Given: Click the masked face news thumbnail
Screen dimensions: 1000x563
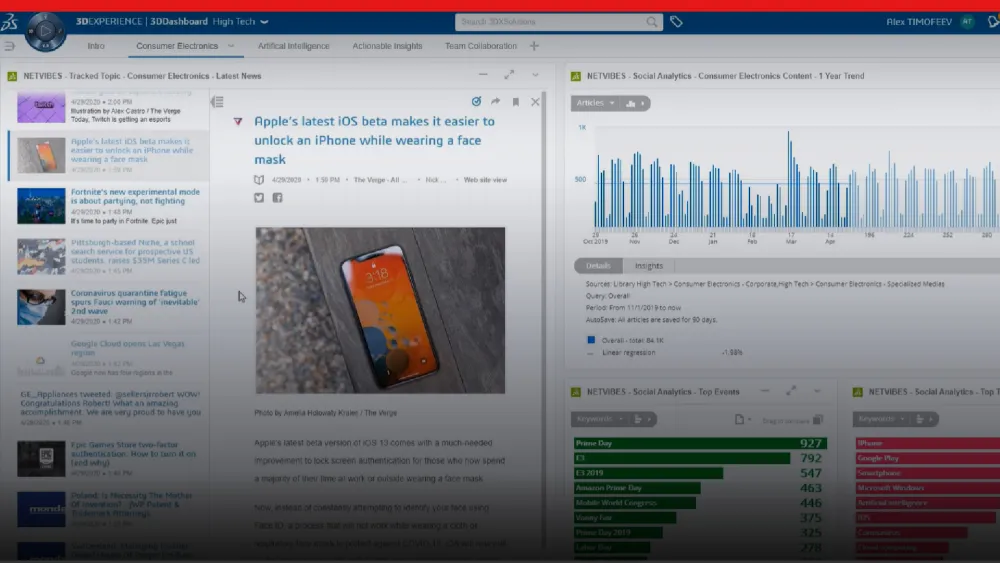Looking at the screenshot, I should [x=41, y=307].
